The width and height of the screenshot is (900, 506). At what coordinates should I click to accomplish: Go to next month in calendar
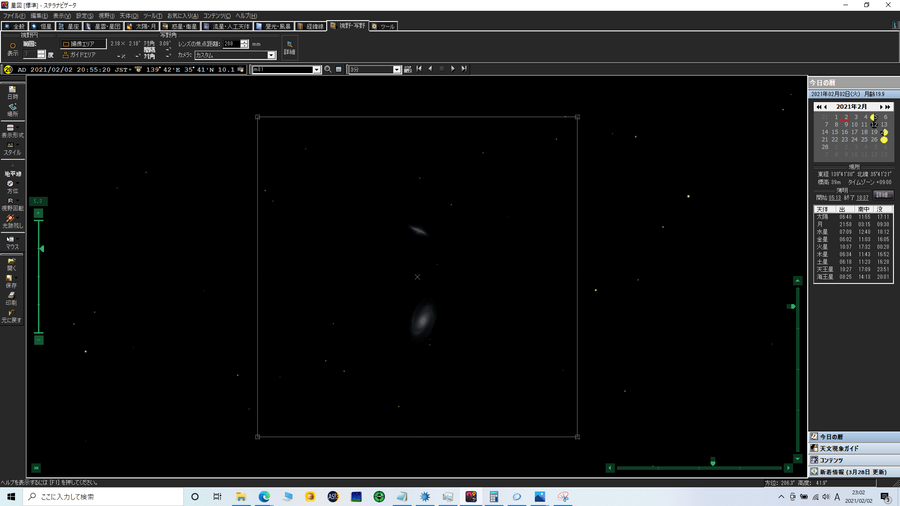pos(881,107)
